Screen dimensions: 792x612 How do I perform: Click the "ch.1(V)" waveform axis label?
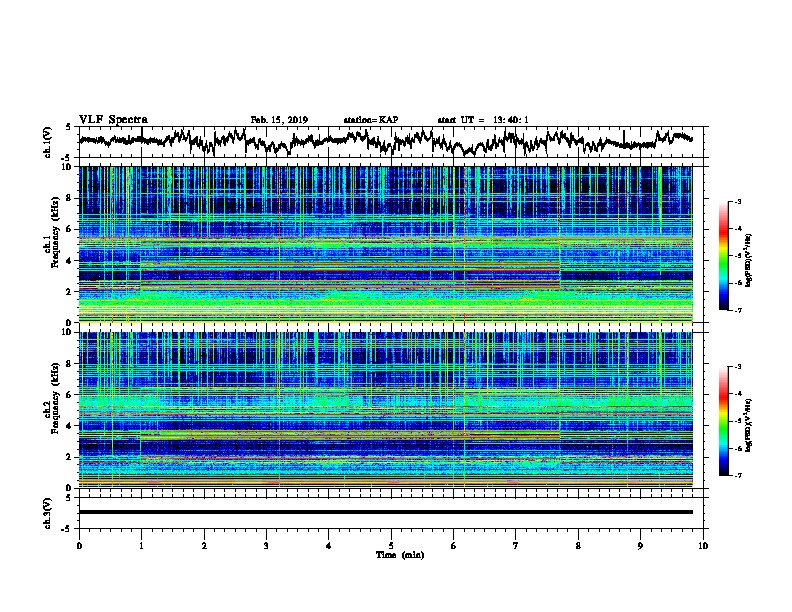(47, 142)
